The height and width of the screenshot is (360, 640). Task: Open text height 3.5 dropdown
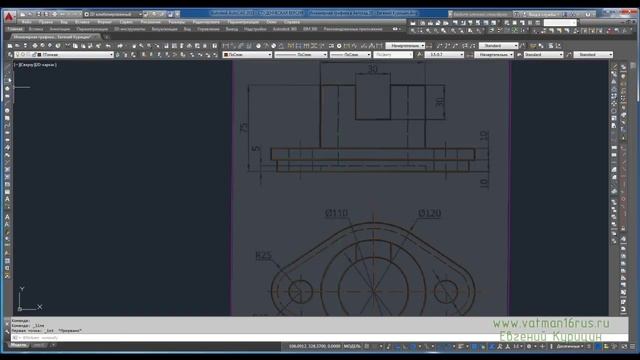444,54
